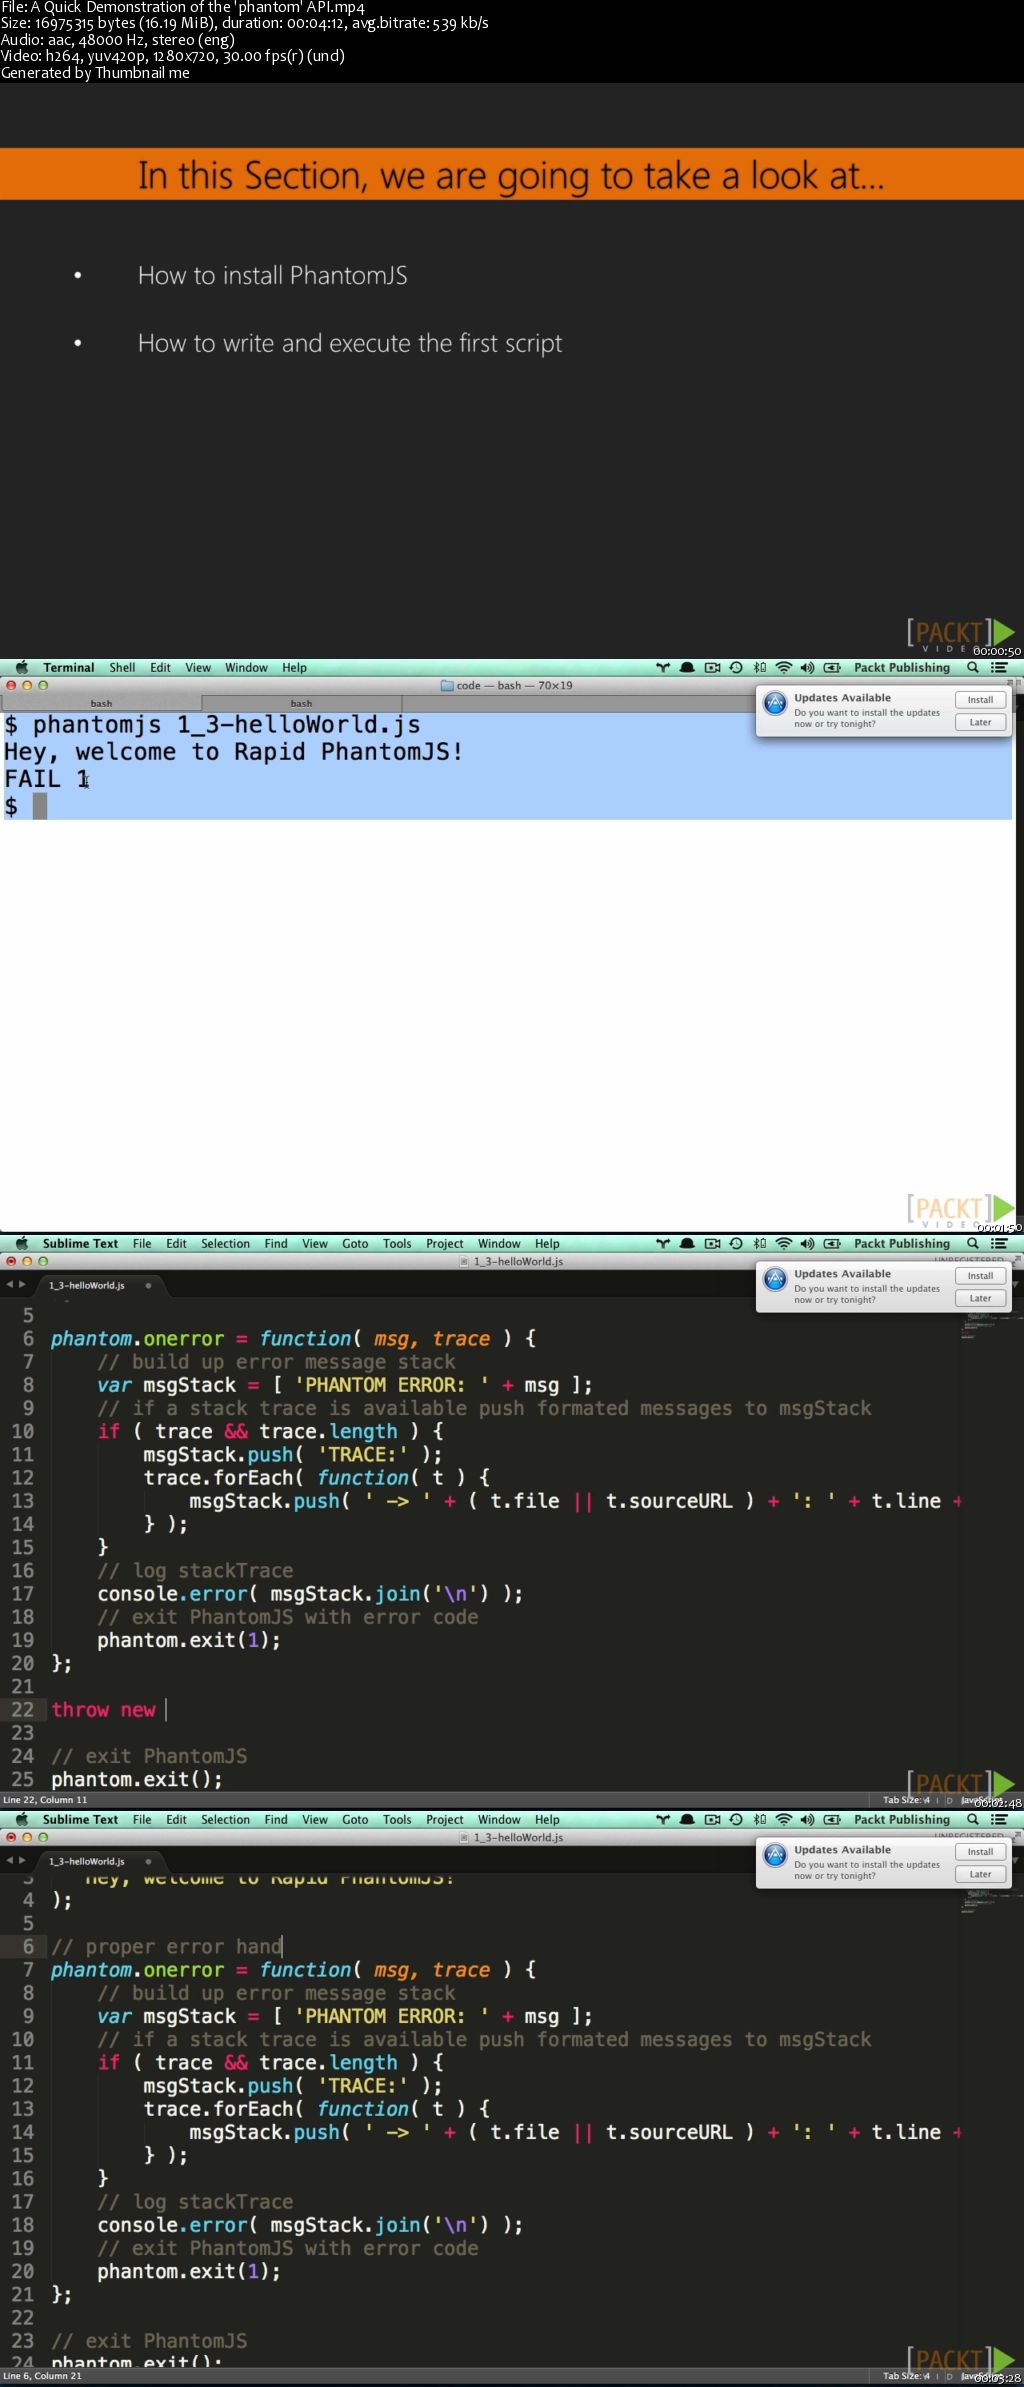Click screen recording camera icon in Terminal frame menu bar

pos(712,667)
